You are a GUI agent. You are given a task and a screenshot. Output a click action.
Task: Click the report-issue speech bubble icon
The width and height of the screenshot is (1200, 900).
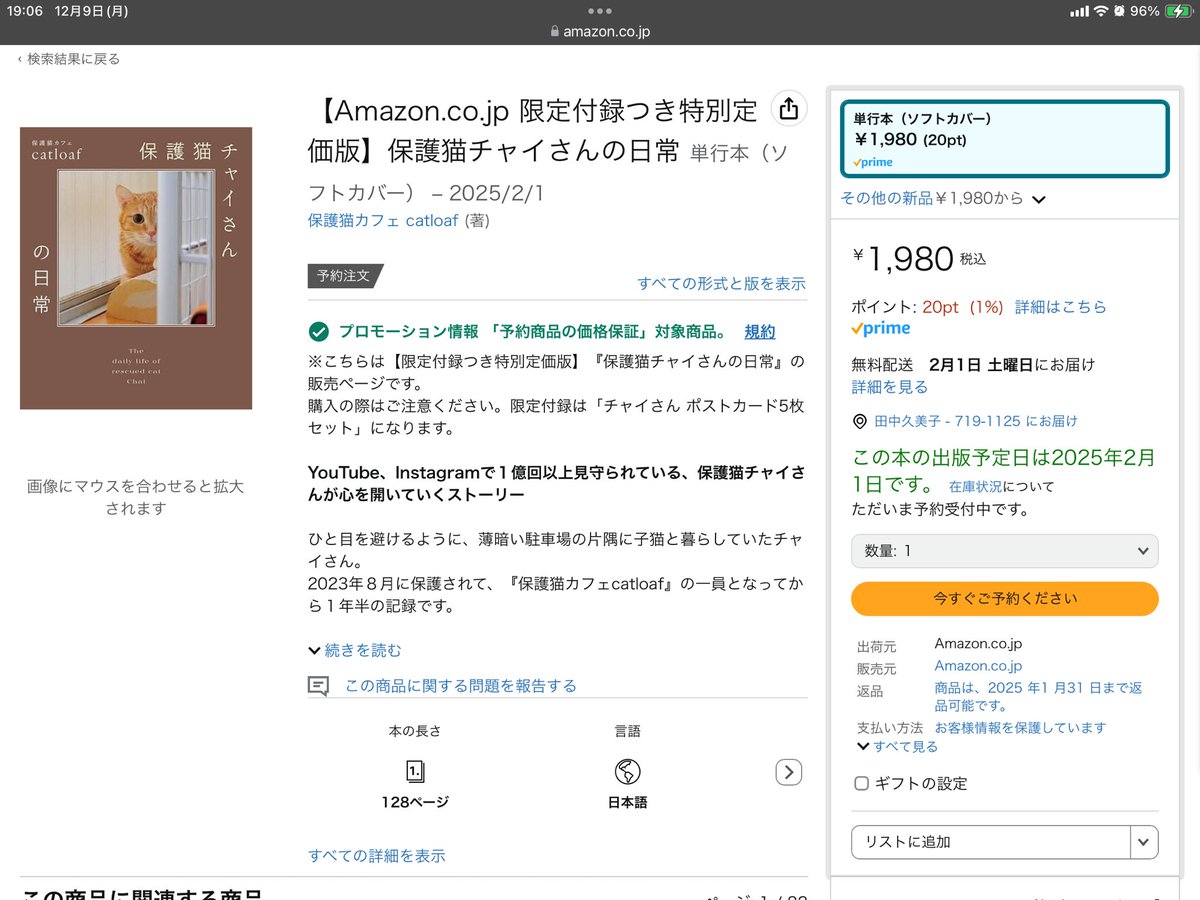click(x=319, y=686)
